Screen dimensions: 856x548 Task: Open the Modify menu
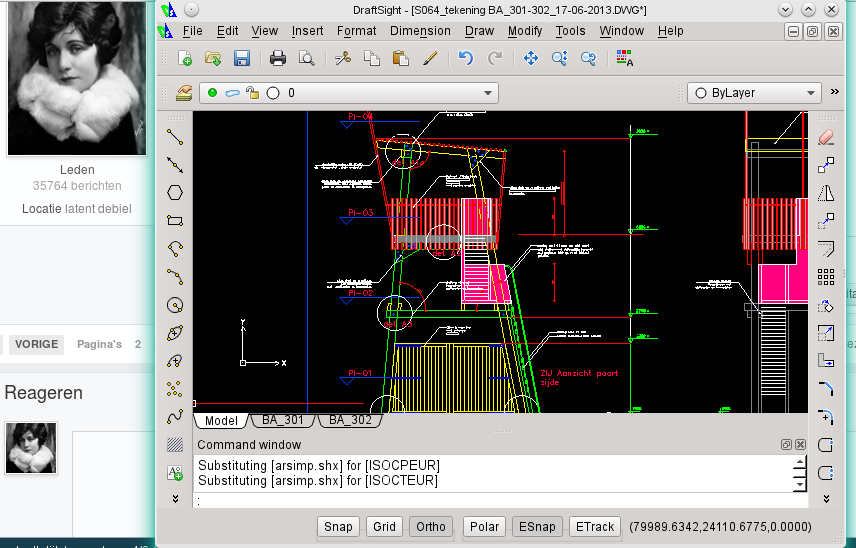[x=525, y=31]
